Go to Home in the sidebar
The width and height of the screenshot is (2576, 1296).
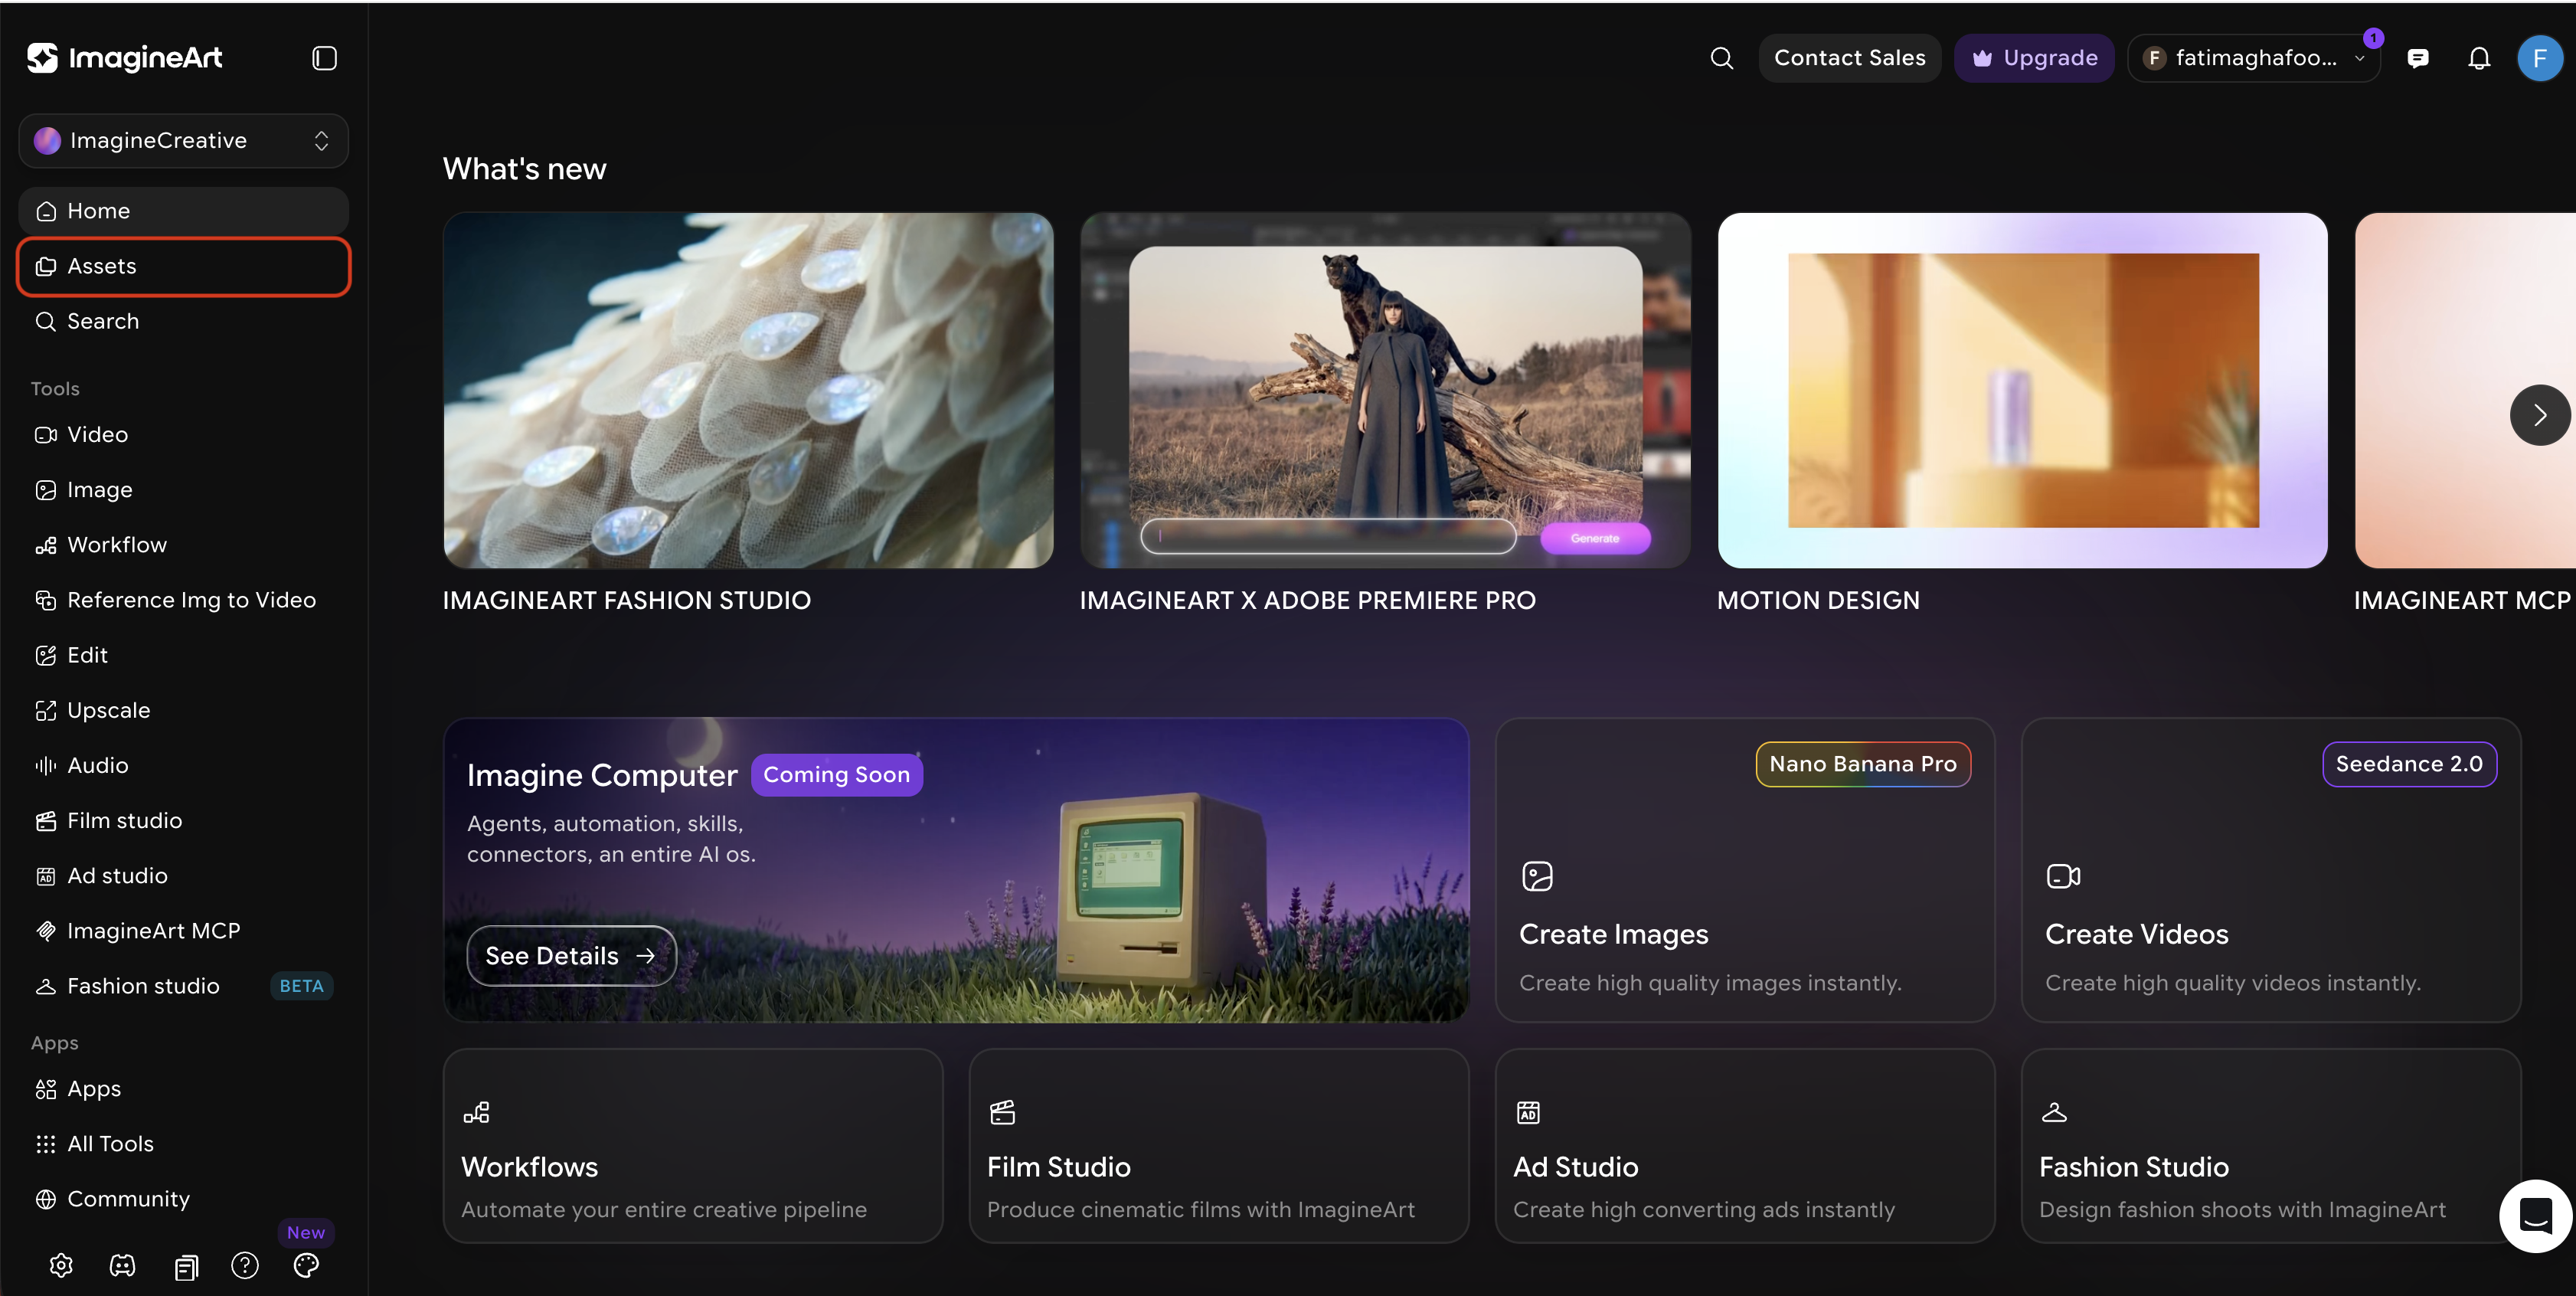(x=183, y=211)
